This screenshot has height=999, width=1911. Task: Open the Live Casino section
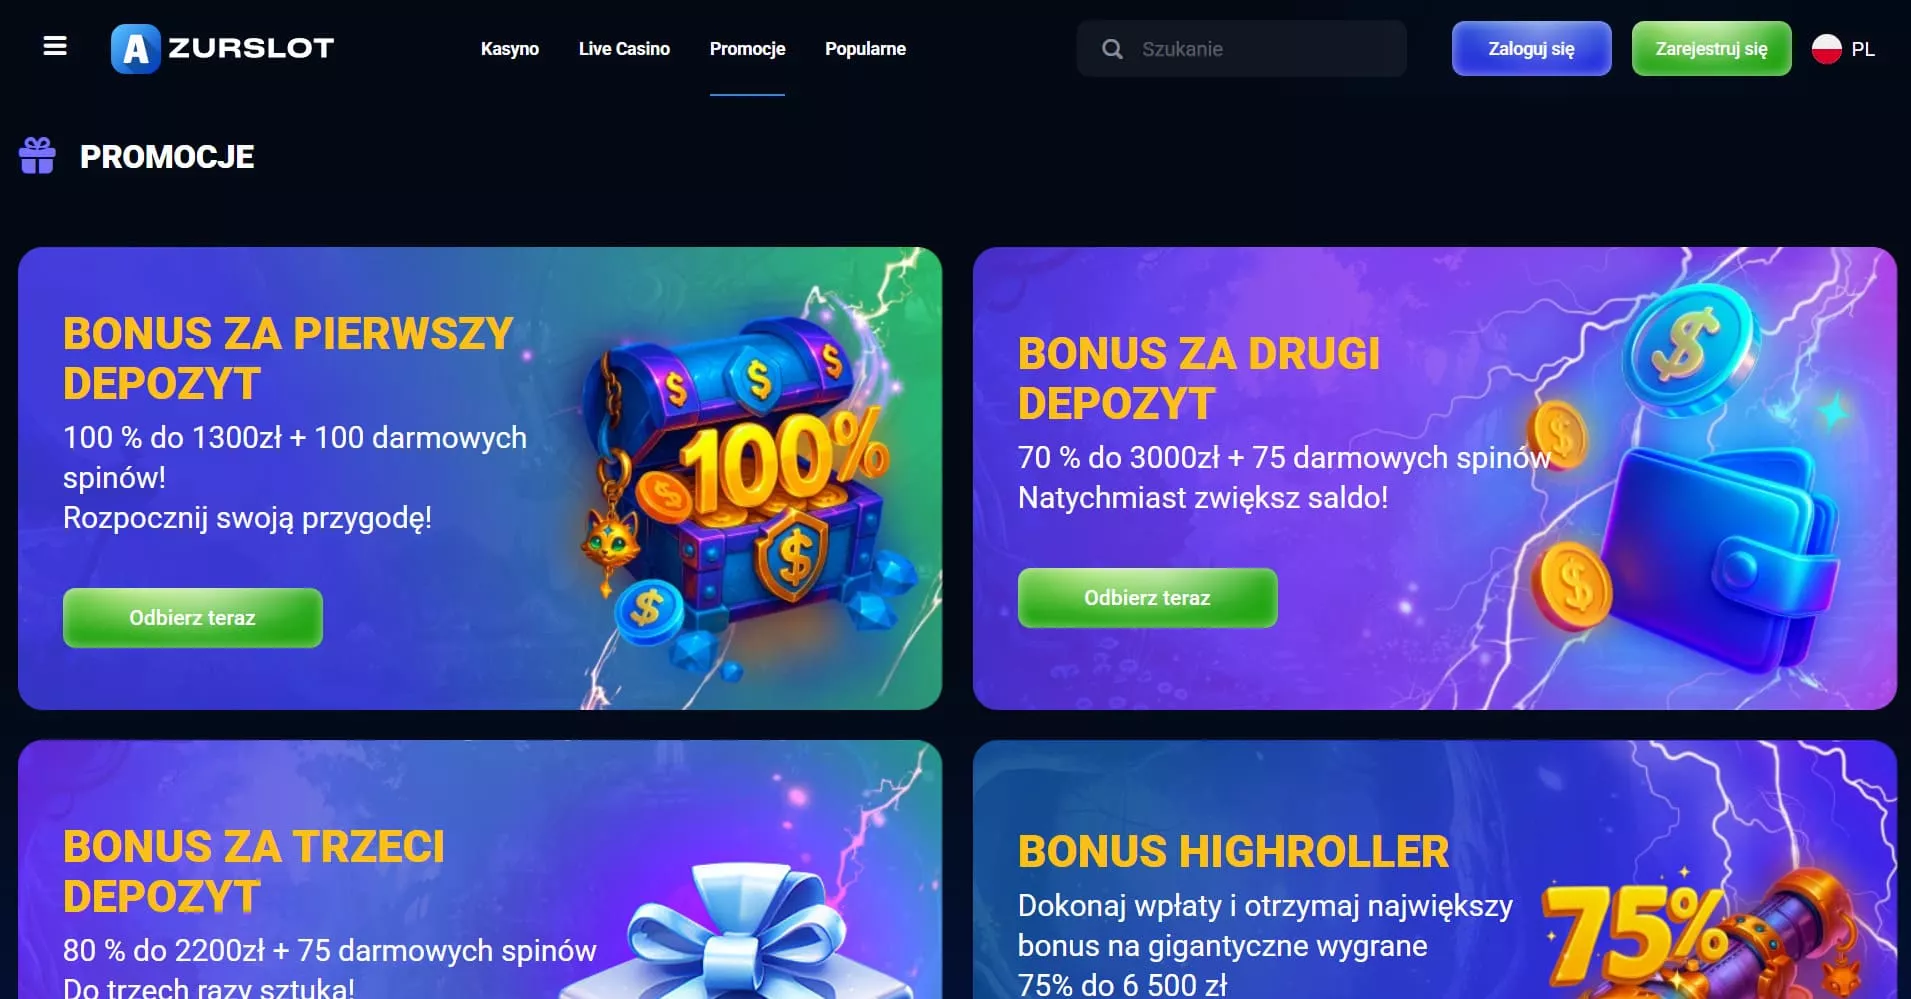click(624, 48)
